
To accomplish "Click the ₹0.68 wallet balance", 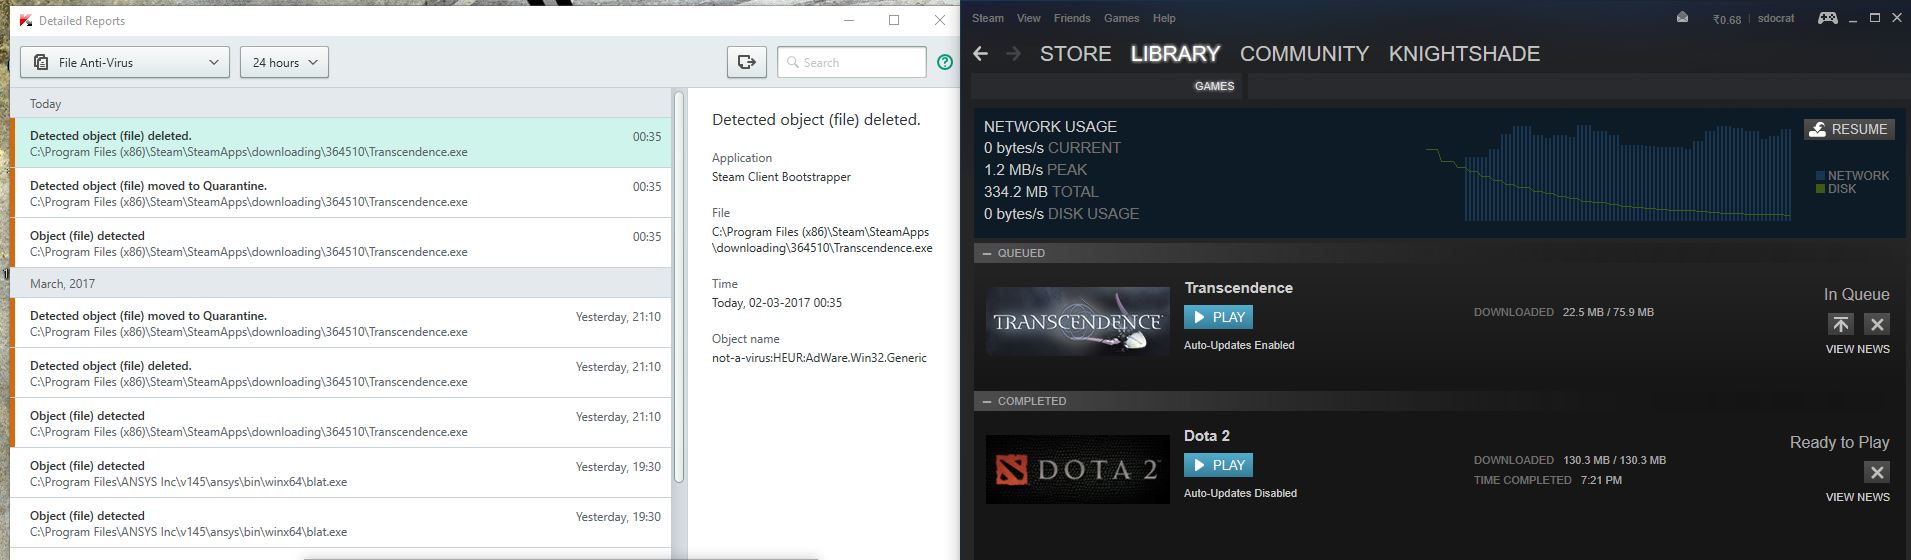I will [1726, 19].
